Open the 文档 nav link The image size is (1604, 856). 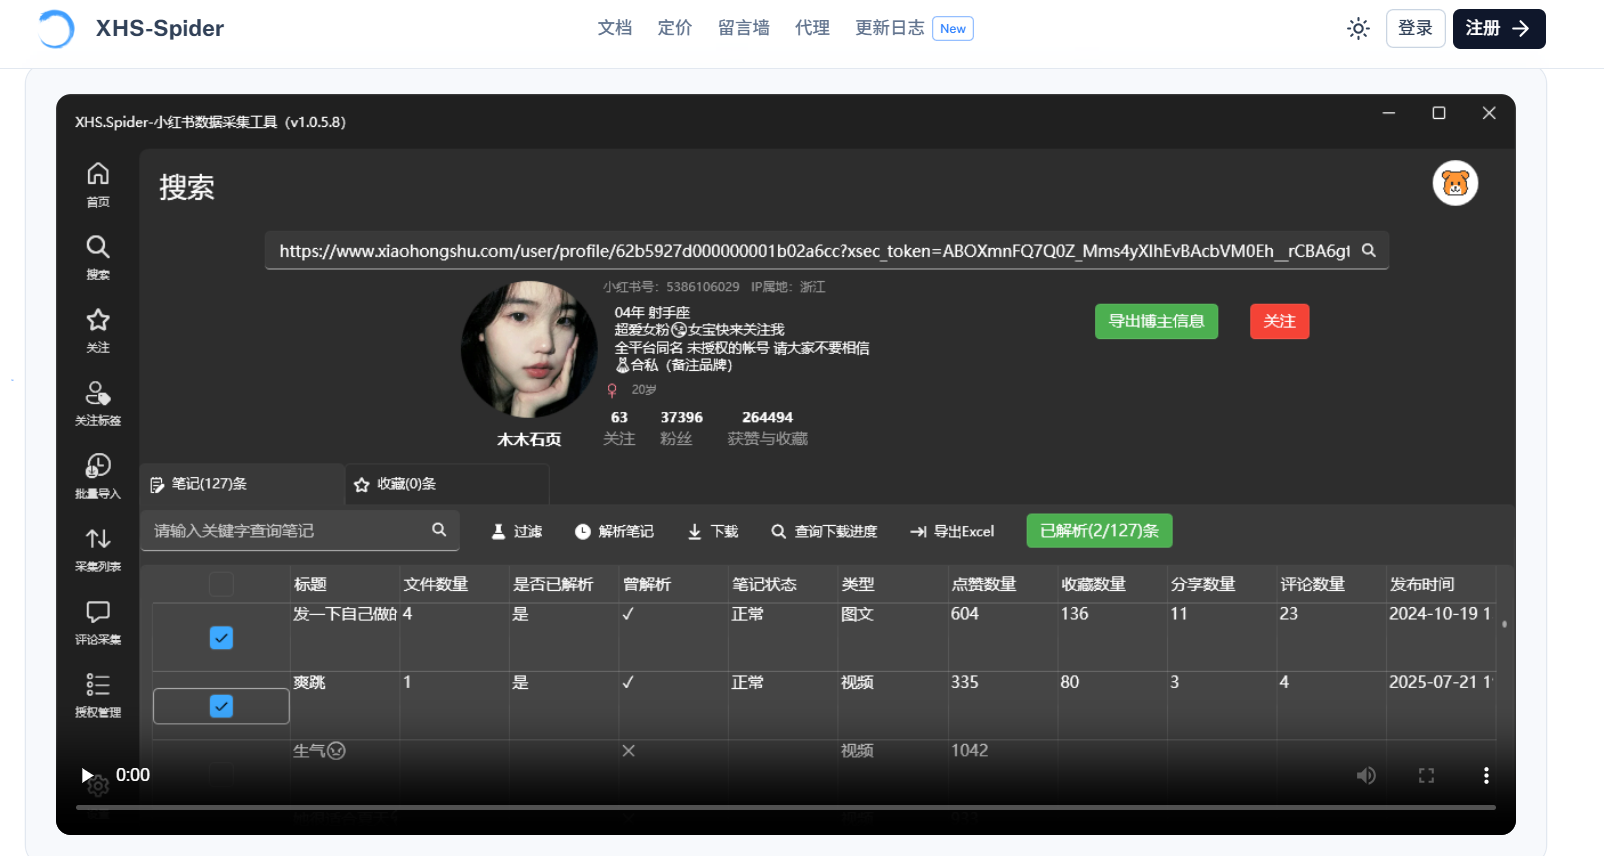(x=615, y=28)
